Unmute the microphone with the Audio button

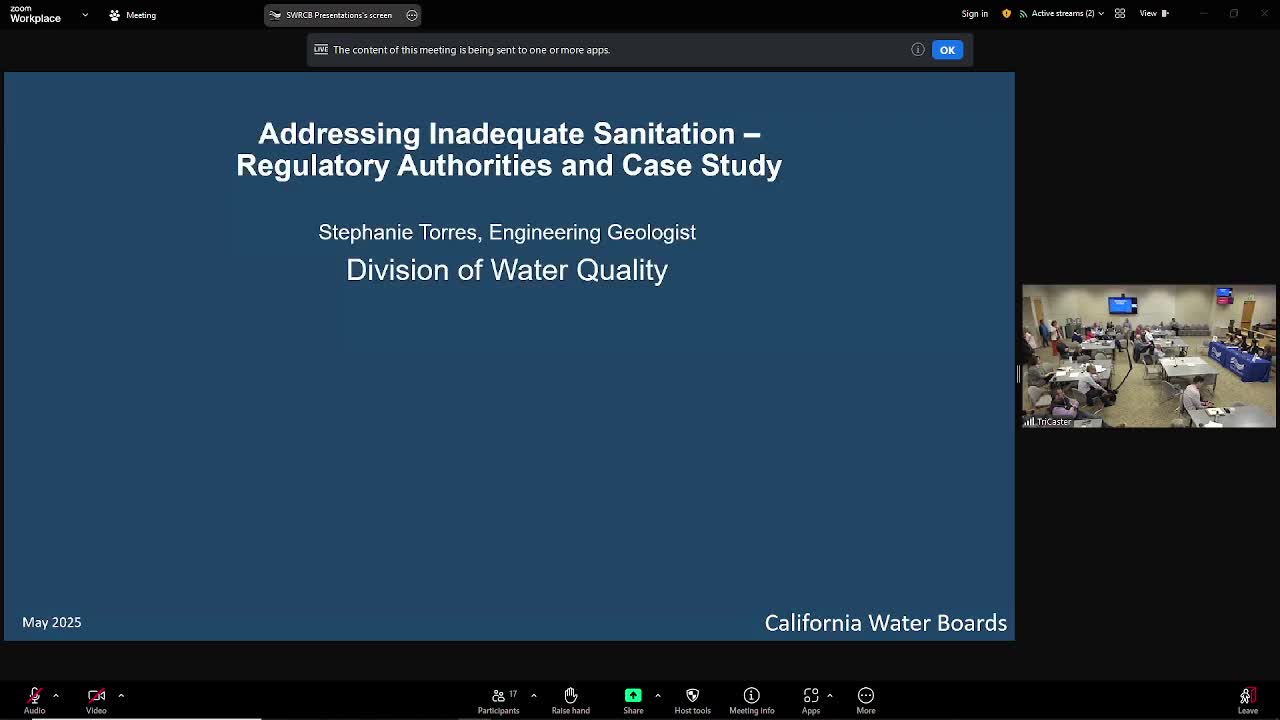pyautogui.click(x=34, y=700)
